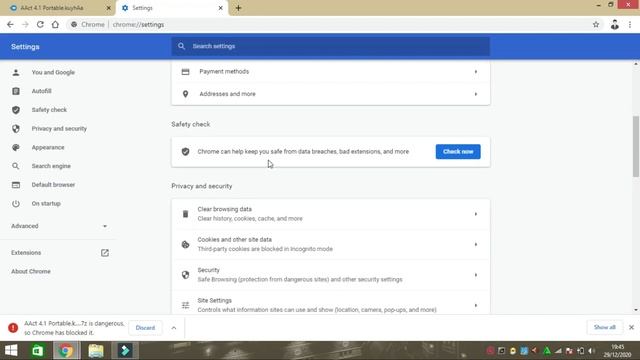Open the Chrome three-dot menu
Viewport: 640px width, 360px height.
point(630,24)
